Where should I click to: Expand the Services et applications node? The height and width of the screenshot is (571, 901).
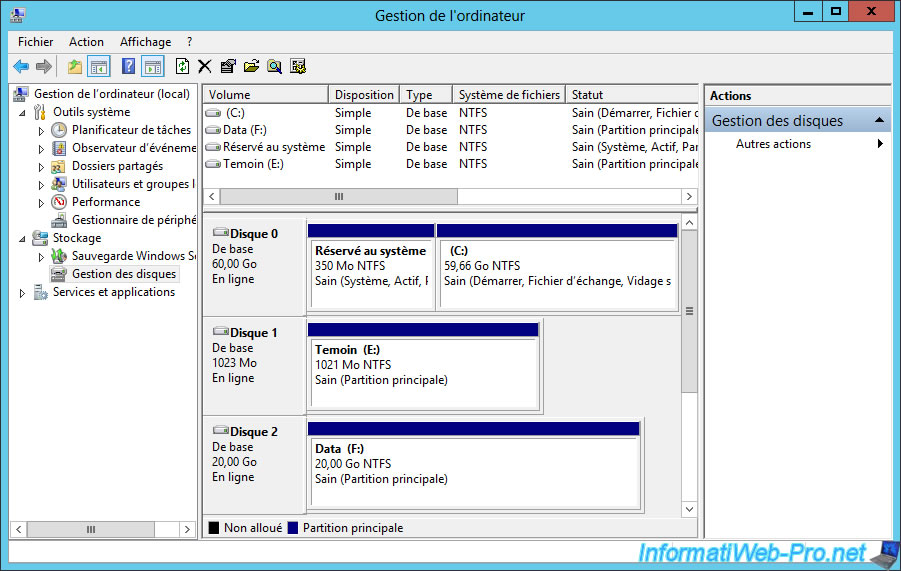click(22, 293)
